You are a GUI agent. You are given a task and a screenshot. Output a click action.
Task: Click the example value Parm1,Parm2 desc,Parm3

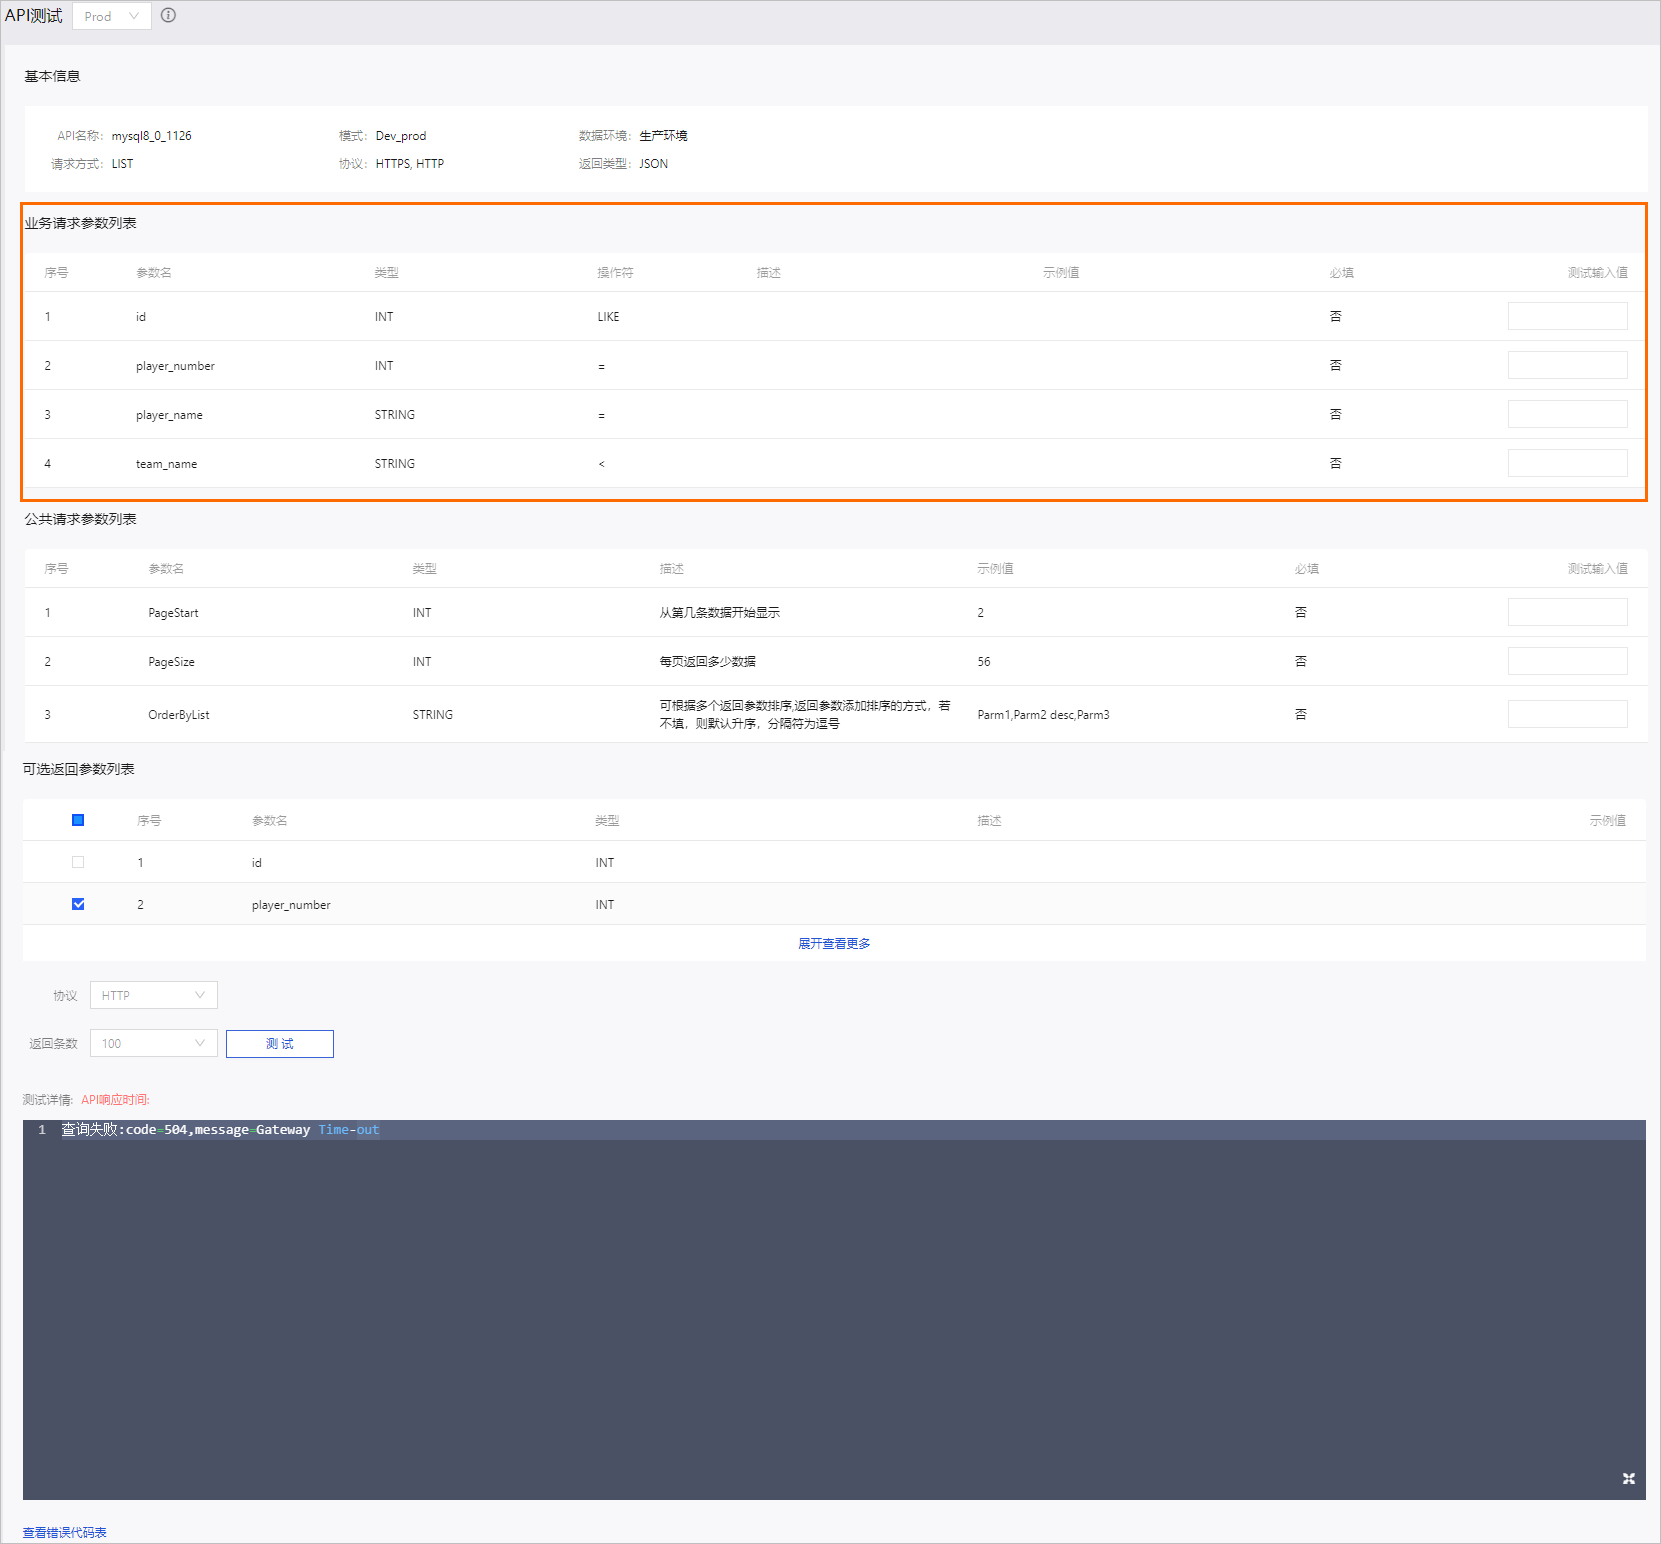tap(1043, 715)
